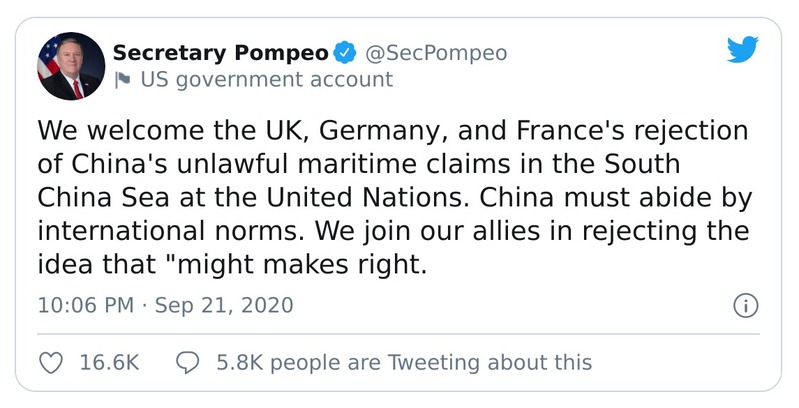Open 5.8K people are Tweeting about this

[x=404, y=362]
